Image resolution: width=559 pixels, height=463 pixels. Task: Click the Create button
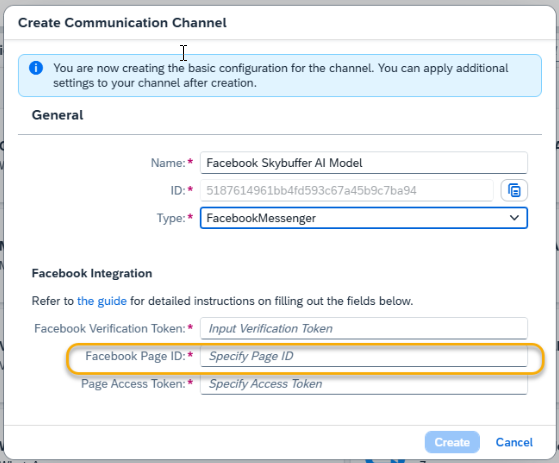click(x=452, y=442)
